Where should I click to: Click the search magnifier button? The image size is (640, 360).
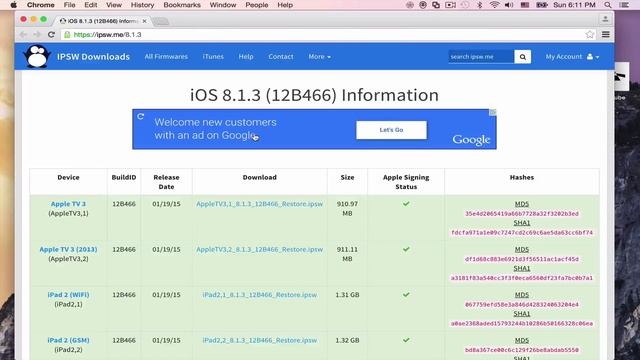522,57
